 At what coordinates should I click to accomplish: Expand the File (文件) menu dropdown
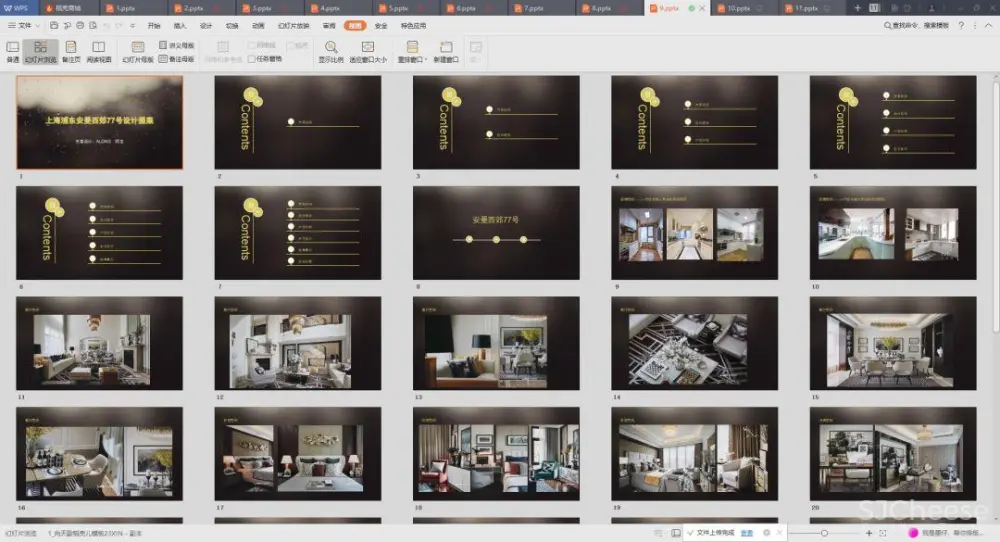tap(24, 25)
